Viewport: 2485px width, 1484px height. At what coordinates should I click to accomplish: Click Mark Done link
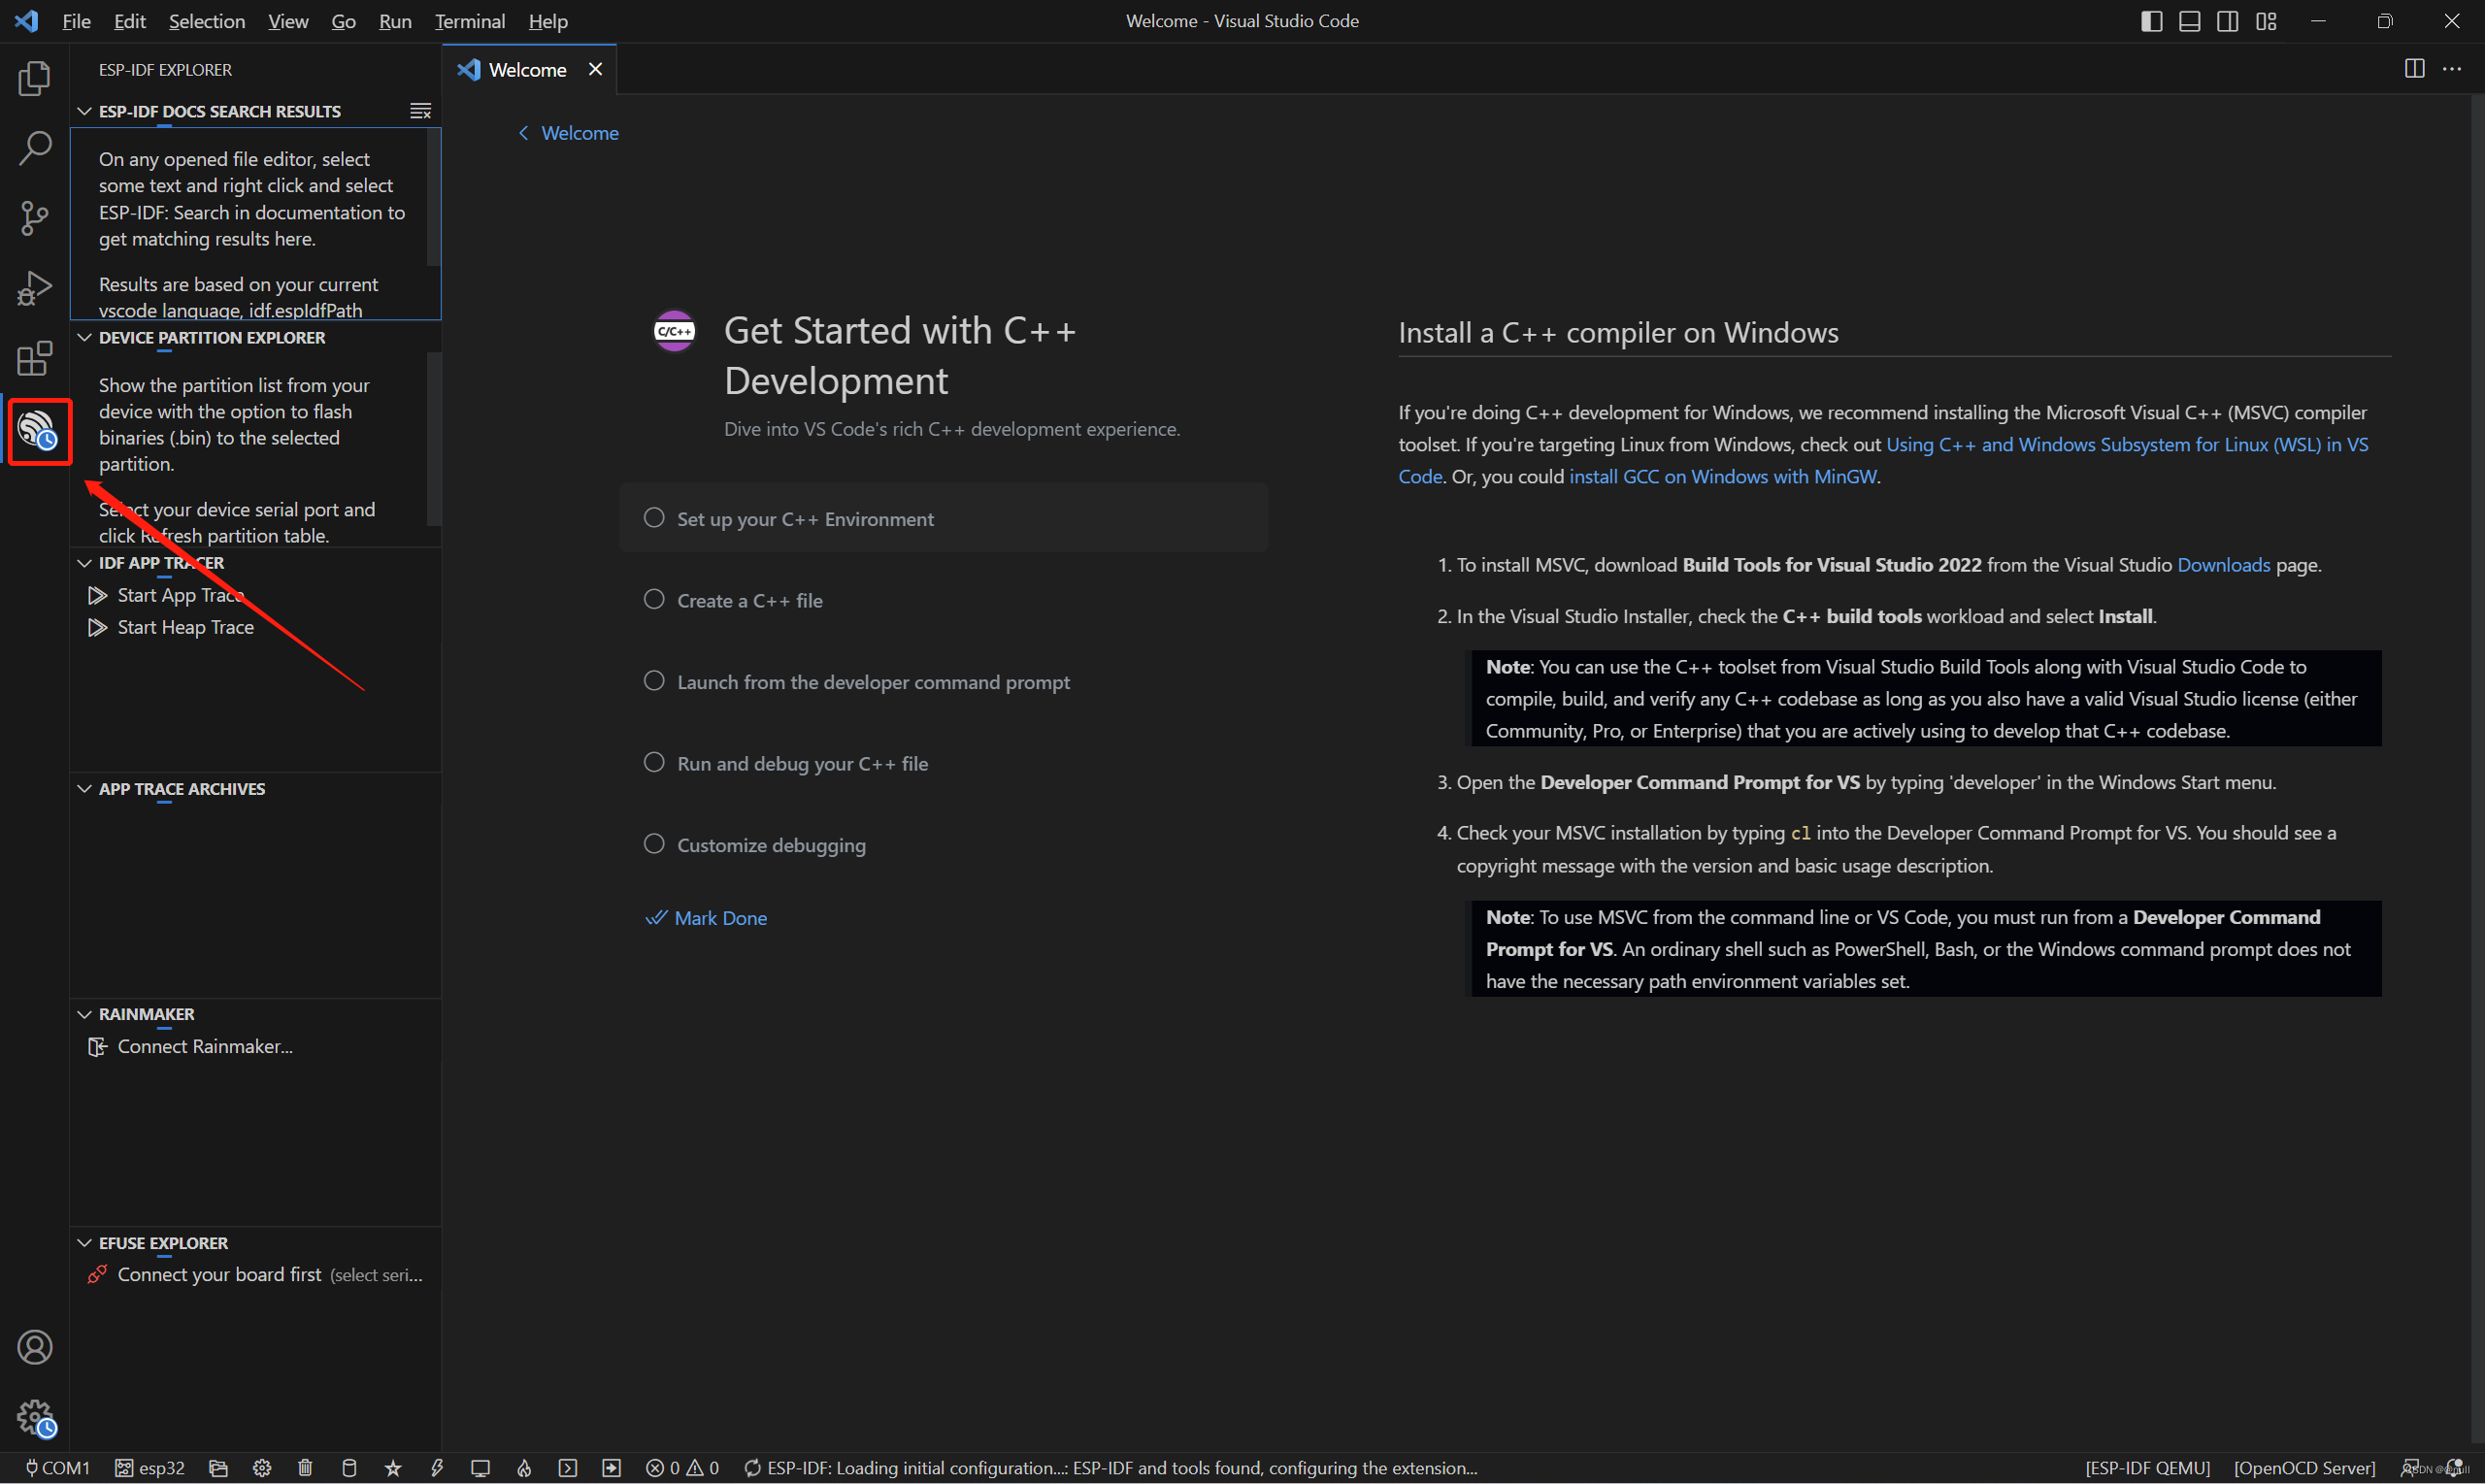click(706, 918)
